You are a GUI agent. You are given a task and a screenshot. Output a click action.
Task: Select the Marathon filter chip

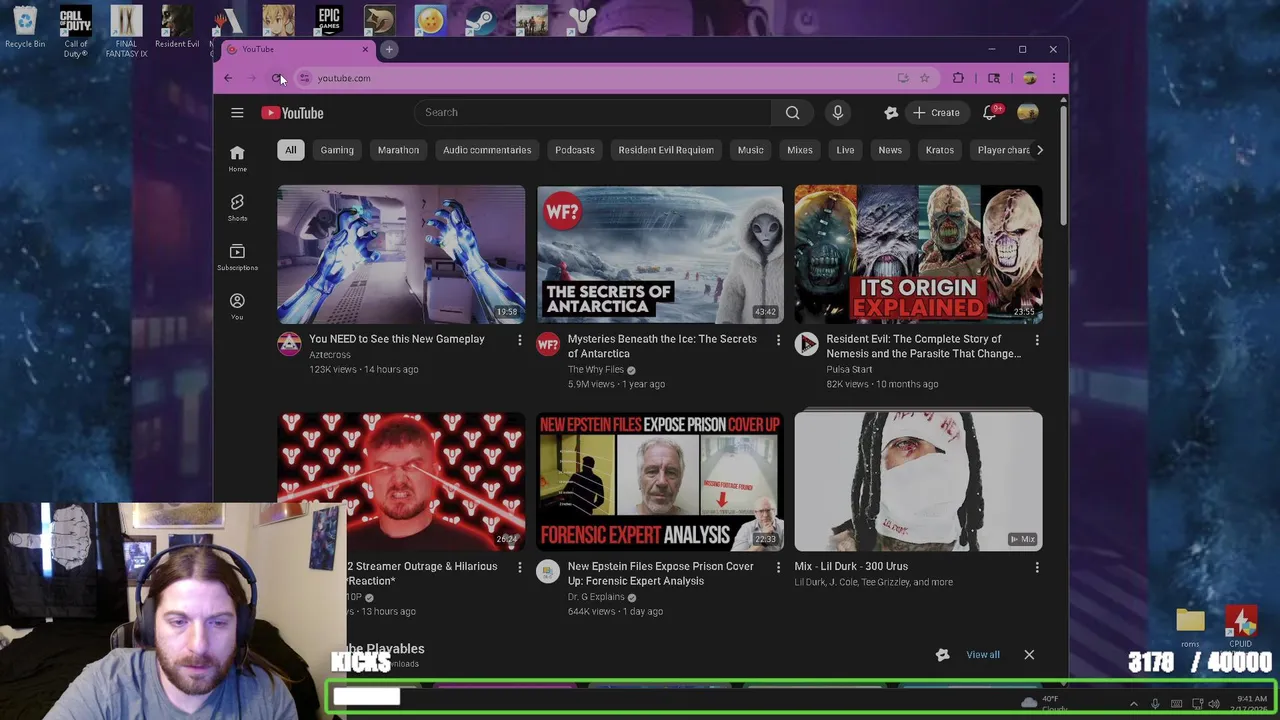click(398, 150)
